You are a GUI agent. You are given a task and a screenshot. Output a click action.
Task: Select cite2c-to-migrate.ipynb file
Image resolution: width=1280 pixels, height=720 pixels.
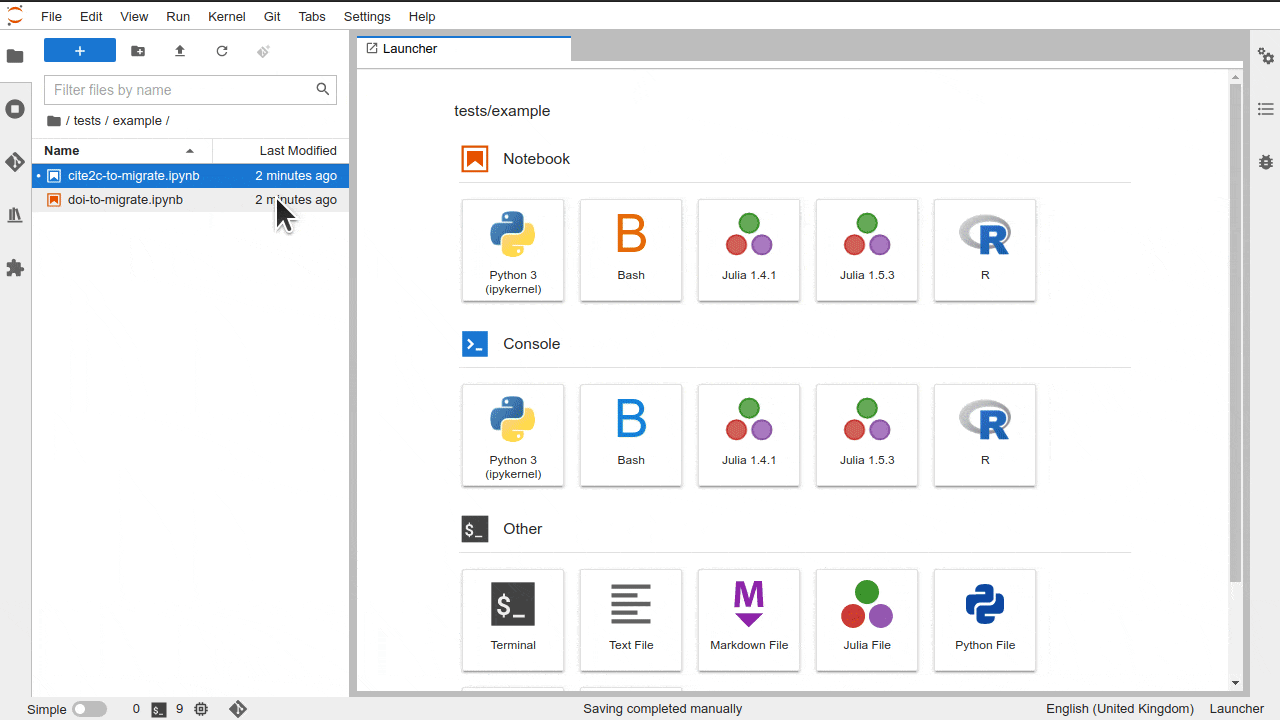point(190,176)
